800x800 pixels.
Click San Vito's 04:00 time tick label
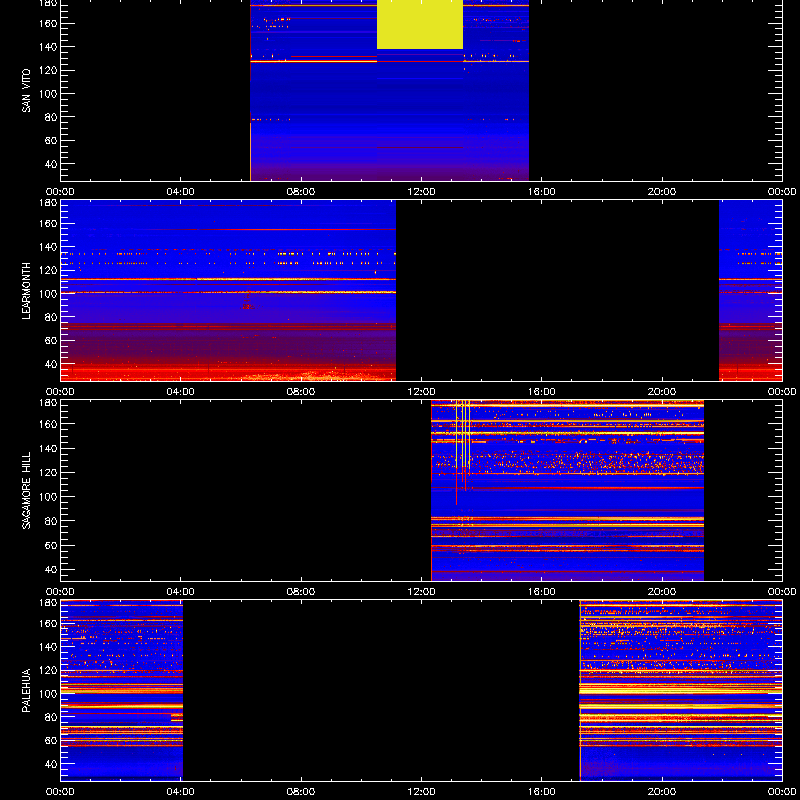[181, 192]
